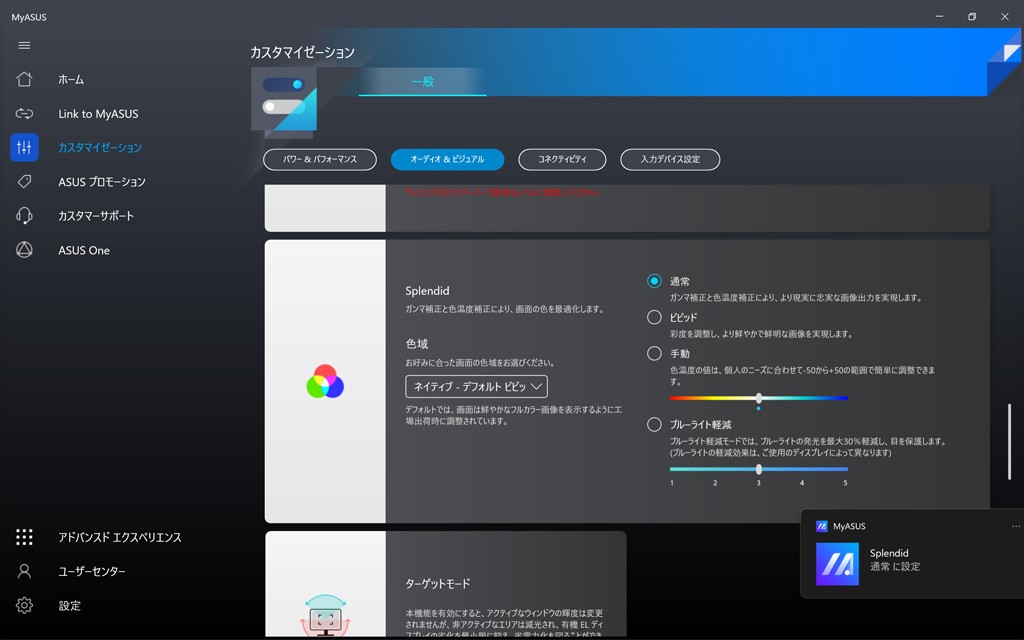Click the customer support headset icon
Screen dimensions: 1024x640
point(24,216)
